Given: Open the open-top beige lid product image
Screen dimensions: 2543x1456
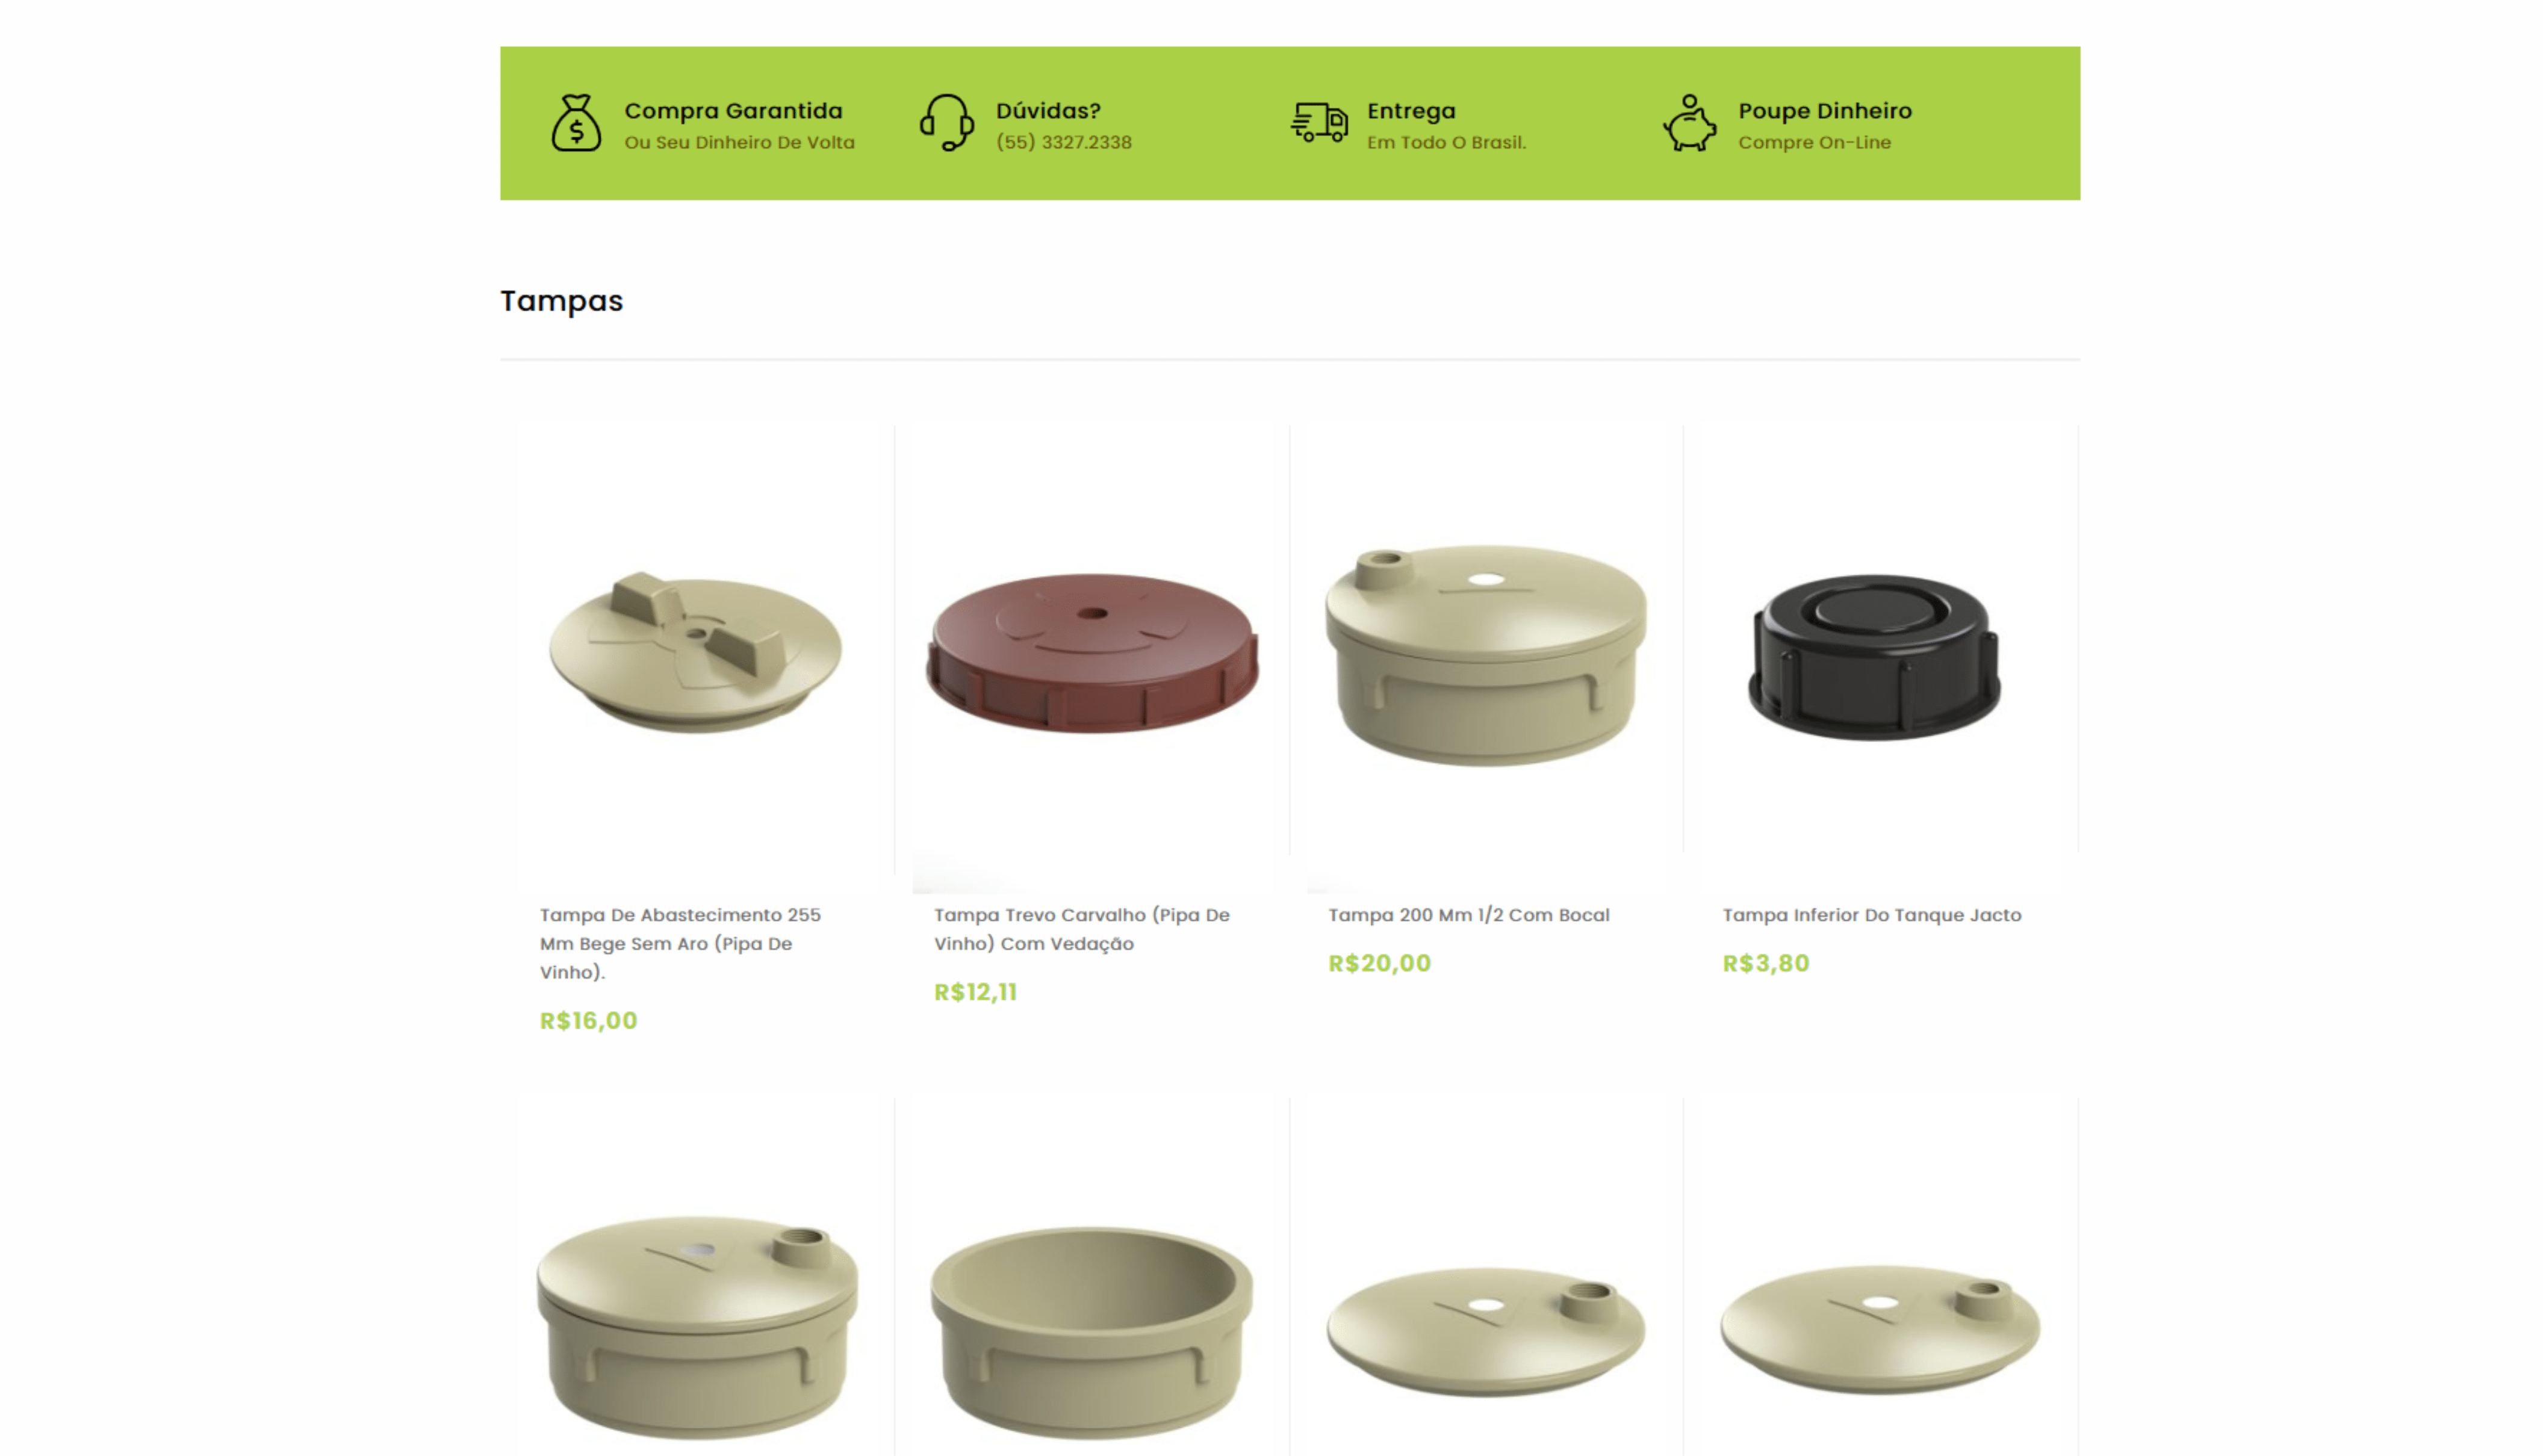Looking at the screenshot, I should (1092, 1333).
